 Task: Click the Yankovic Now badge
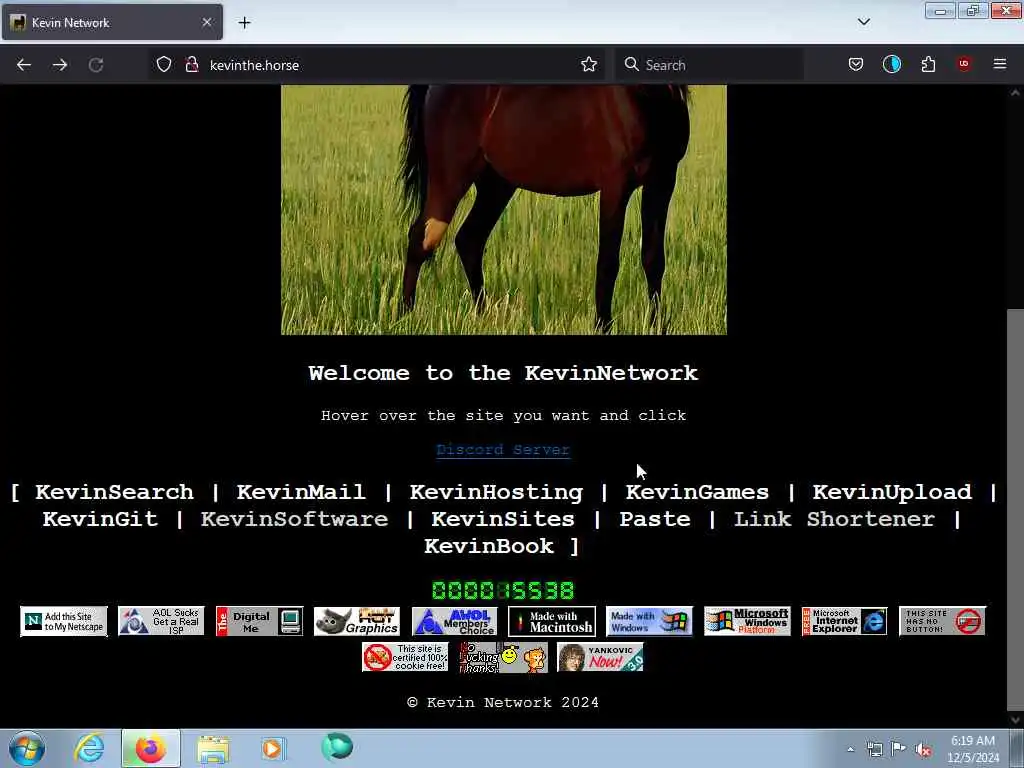(x=600, y=657)
